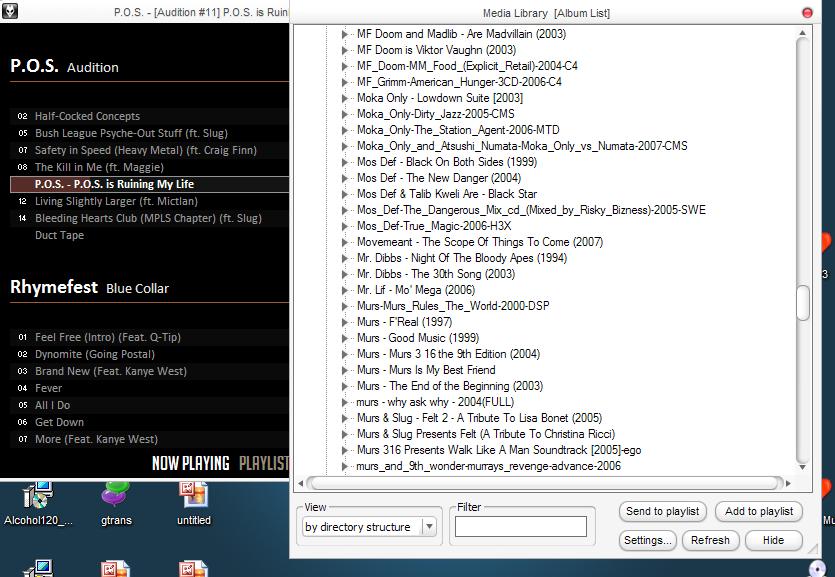Select track Duct Tape
The width and height of the screenshot is (835, 577).
(149, 235)
